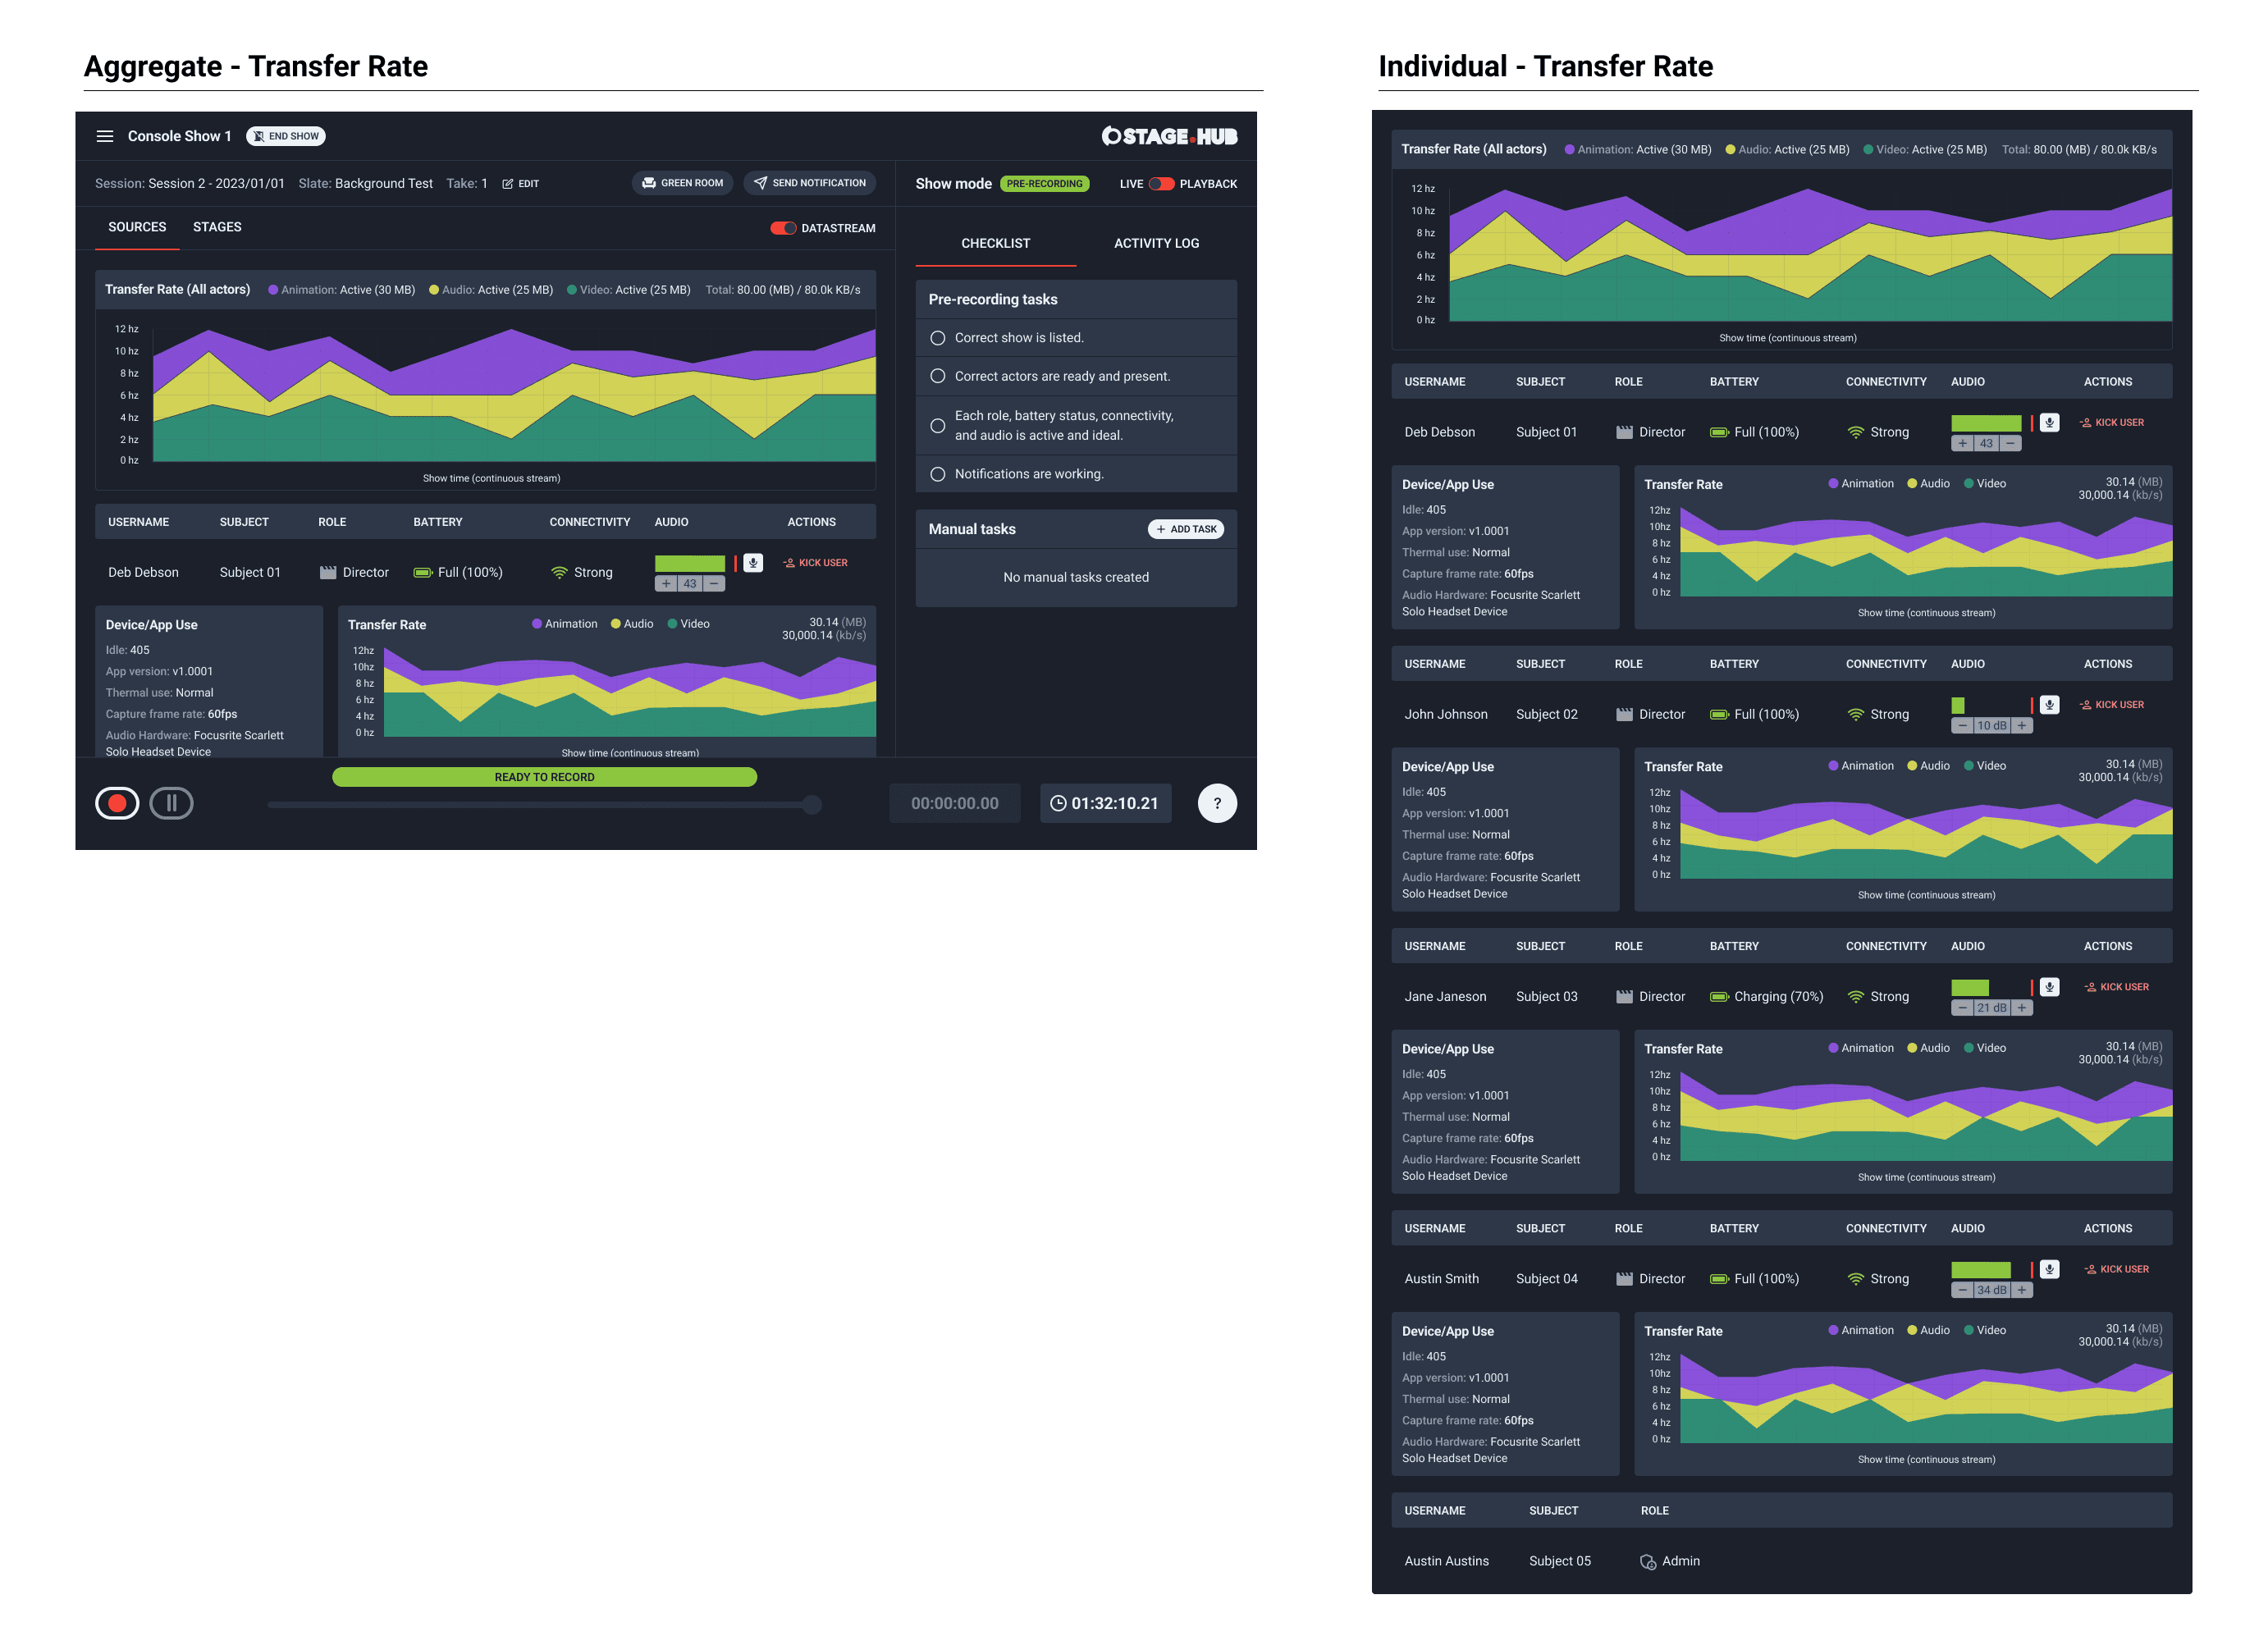Check off 'Correct show is listed.'
The width and height of the screenshot is (2268, 1645).
click(938, 338)
